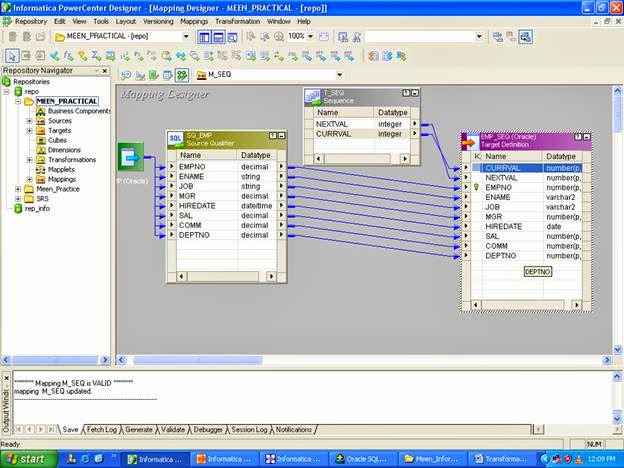Toggle the T button on T_SEQ title bar

(x=406, y=93)
